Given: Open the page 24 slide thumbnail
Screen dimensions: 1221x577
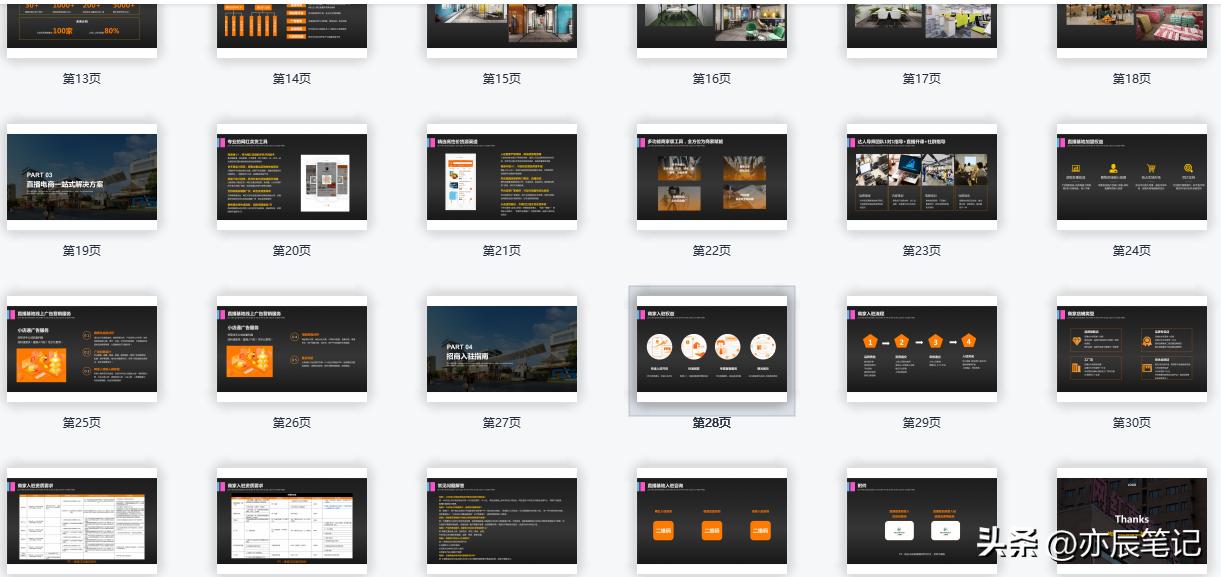Looking at the screenshot, I should click(1132, 177).
